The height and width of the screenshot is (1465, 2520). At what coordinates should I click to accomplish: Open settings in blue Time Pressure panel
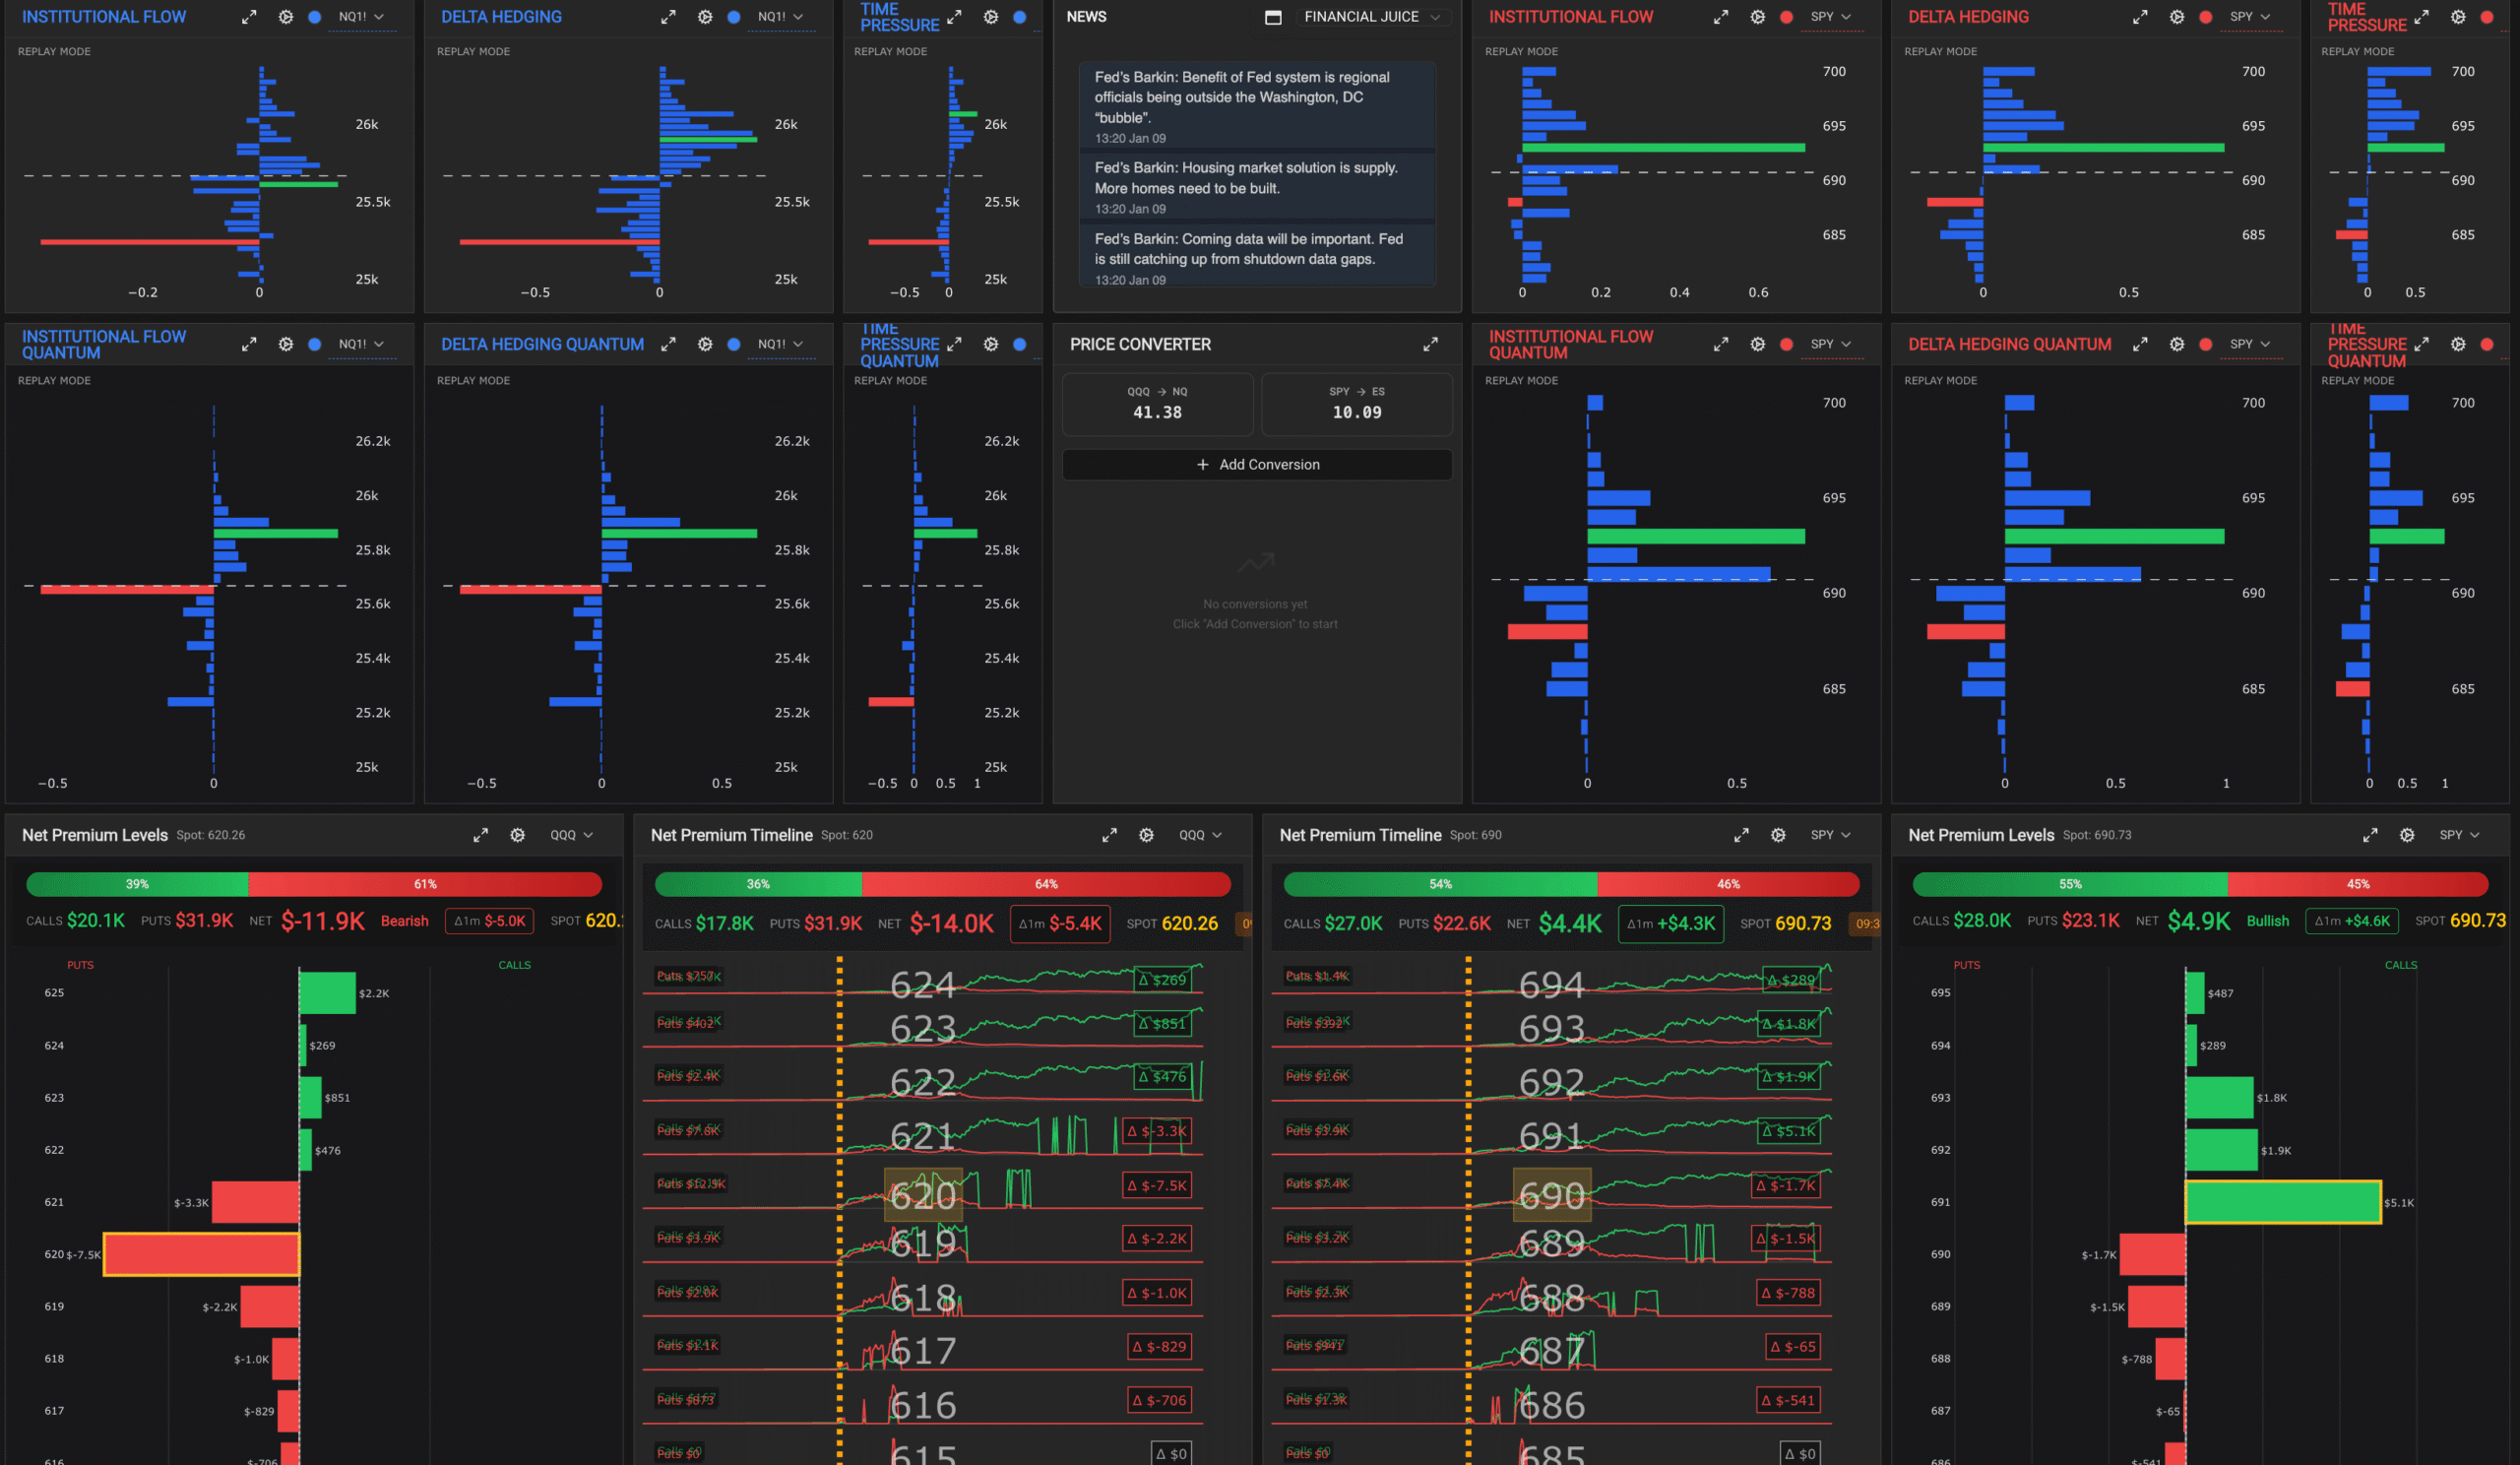[991, 17]
